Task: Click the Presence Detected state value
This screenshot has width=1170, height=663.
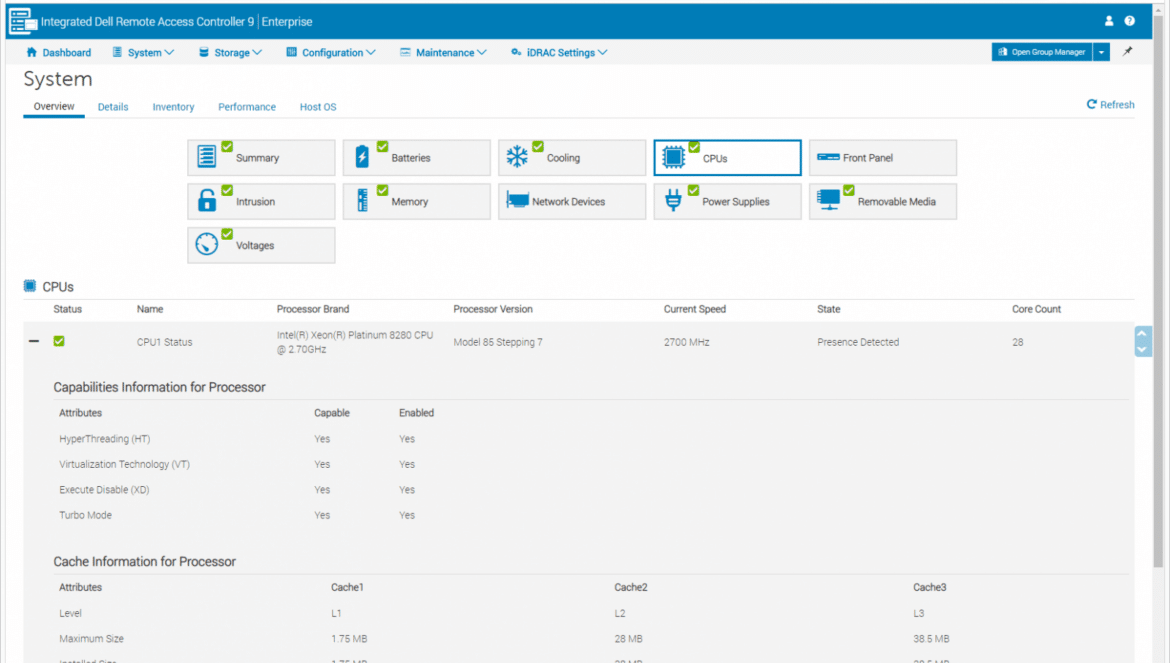Action: click(x=858, y=342)
